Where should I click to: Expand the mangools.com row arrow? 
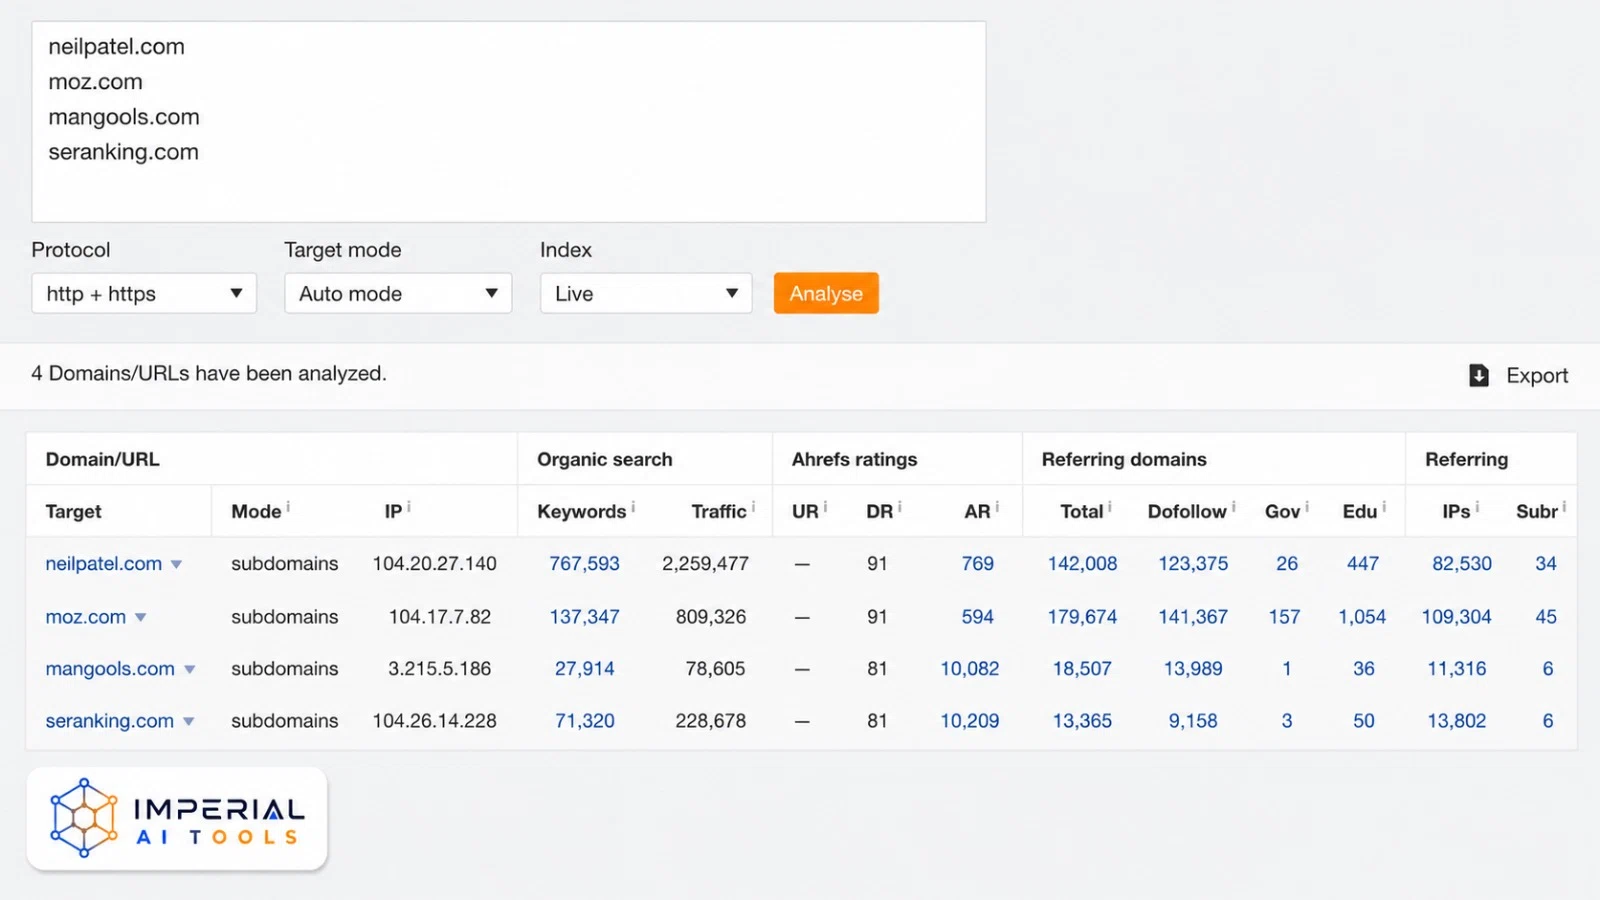click(x=189, y=669)
